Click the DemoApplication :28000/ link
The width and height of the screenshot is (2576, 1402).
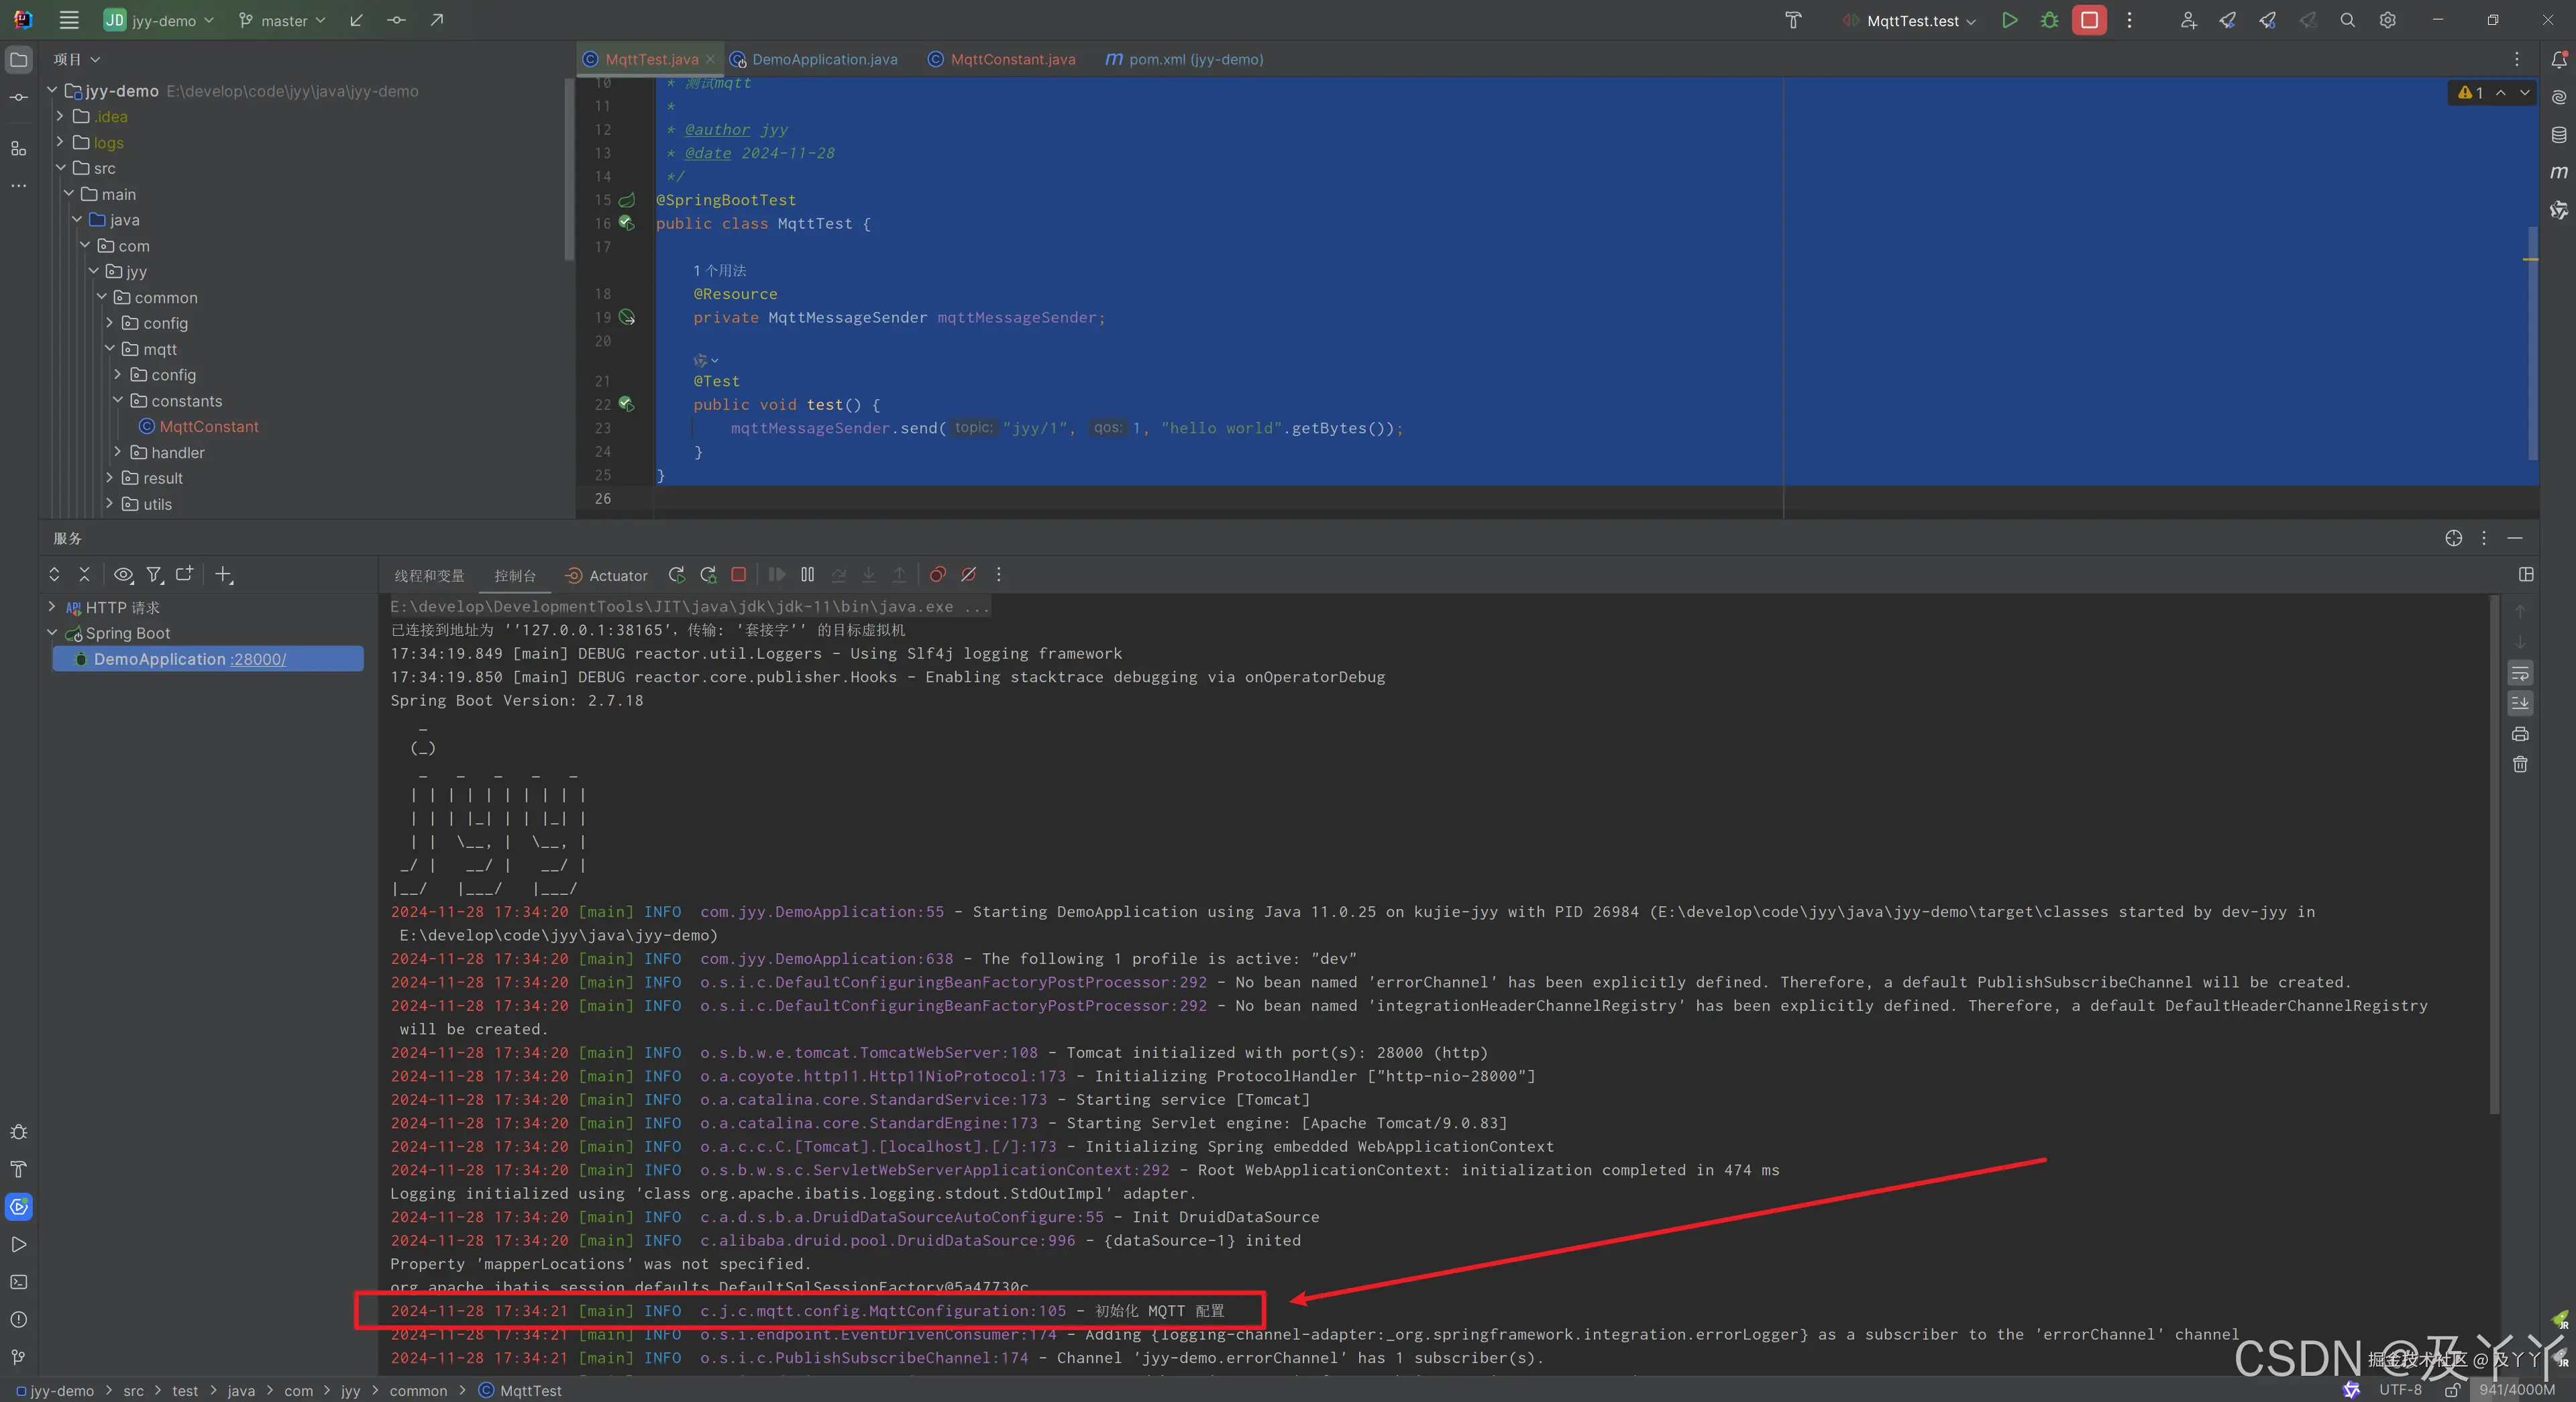[258, 659]
